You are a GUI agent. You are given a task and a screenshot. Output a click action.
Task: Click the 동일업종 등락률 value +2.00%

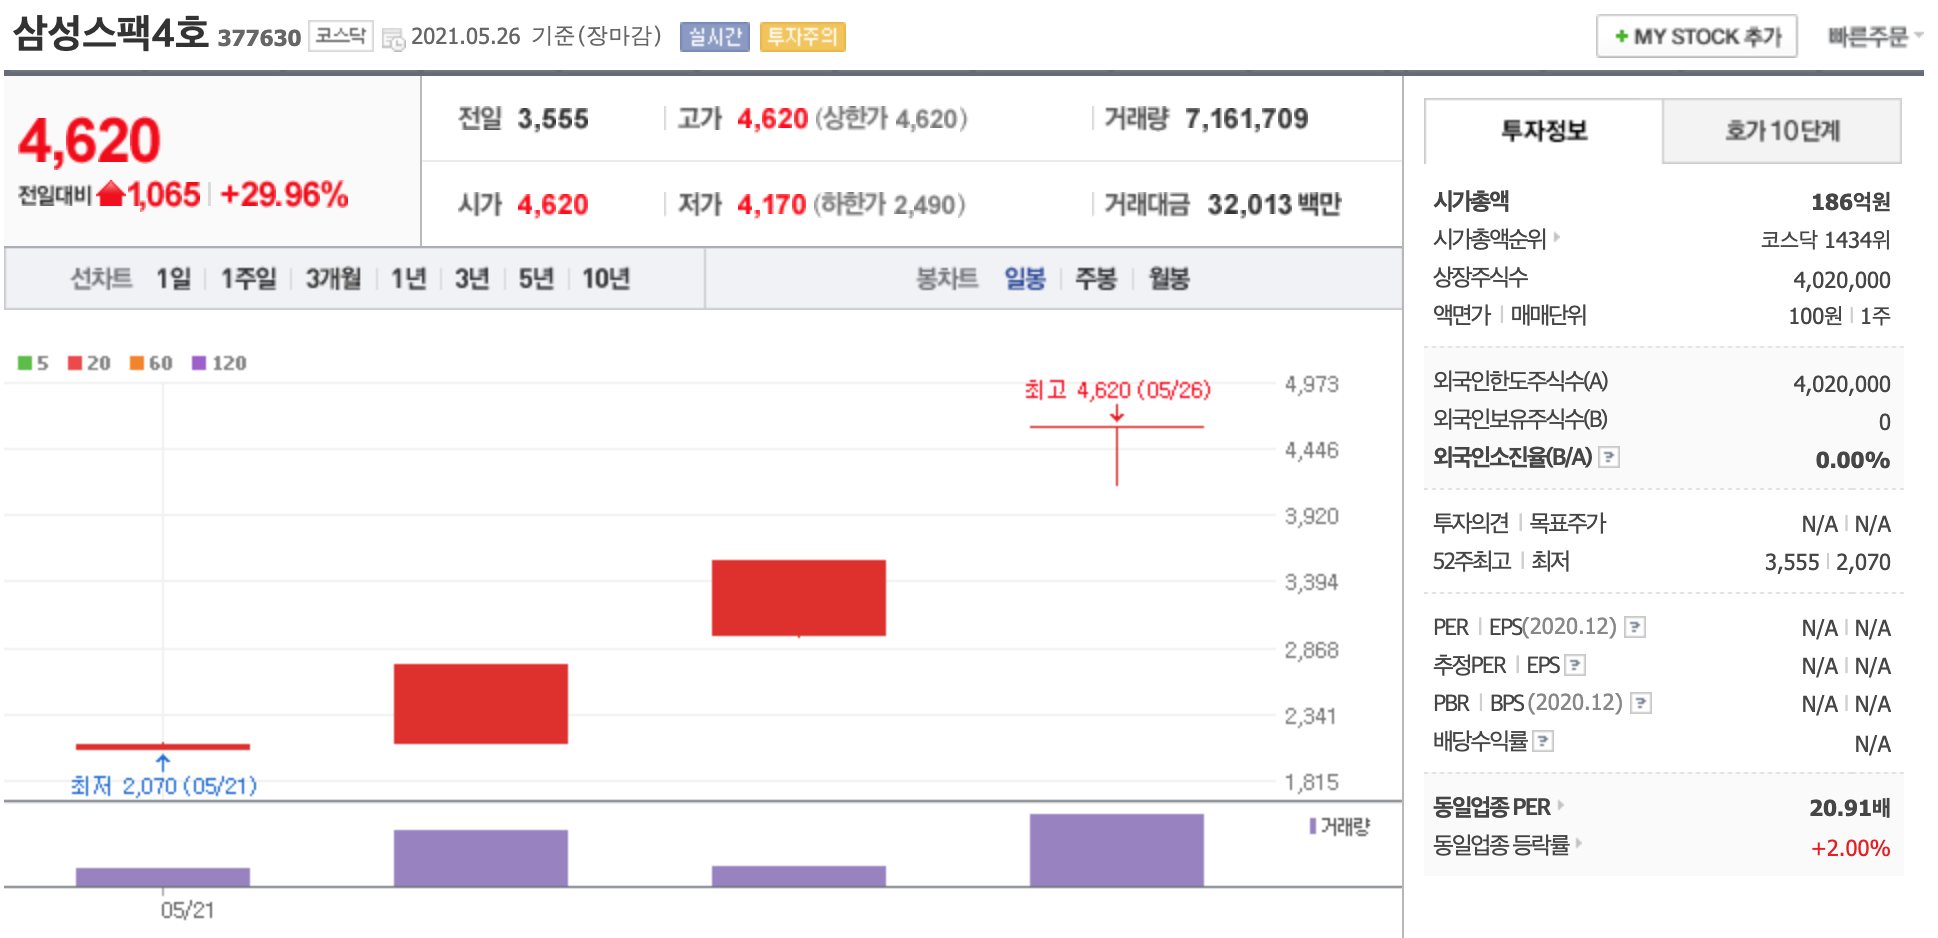coord(1850,848)
